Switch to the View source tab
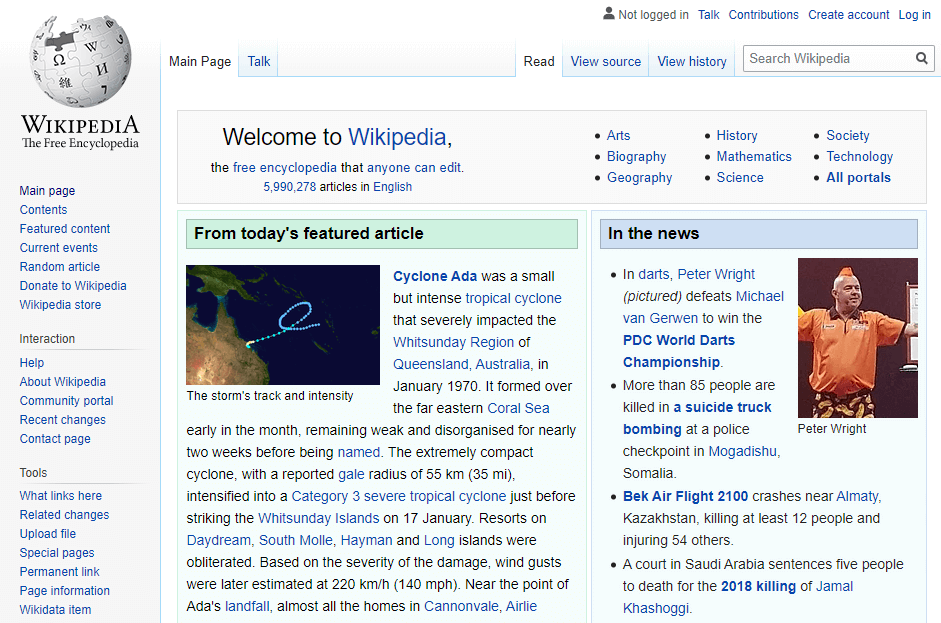The height and width of the screenshot is (623, 941). coord(605,61)
